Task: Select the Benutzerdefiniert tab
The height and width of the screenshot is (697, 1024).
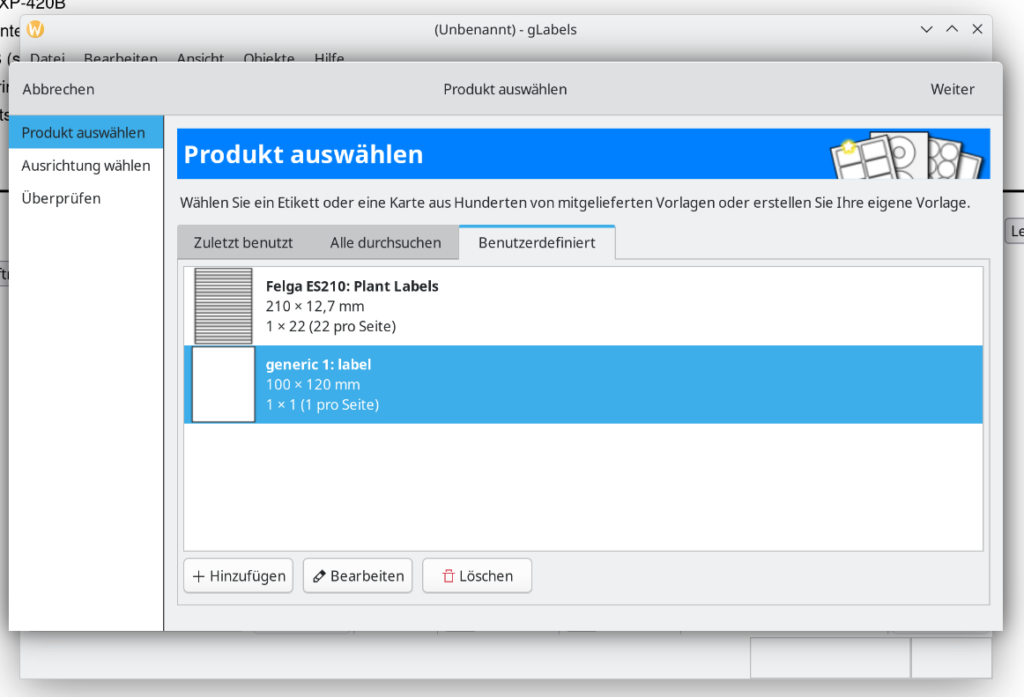Action: 536,243
